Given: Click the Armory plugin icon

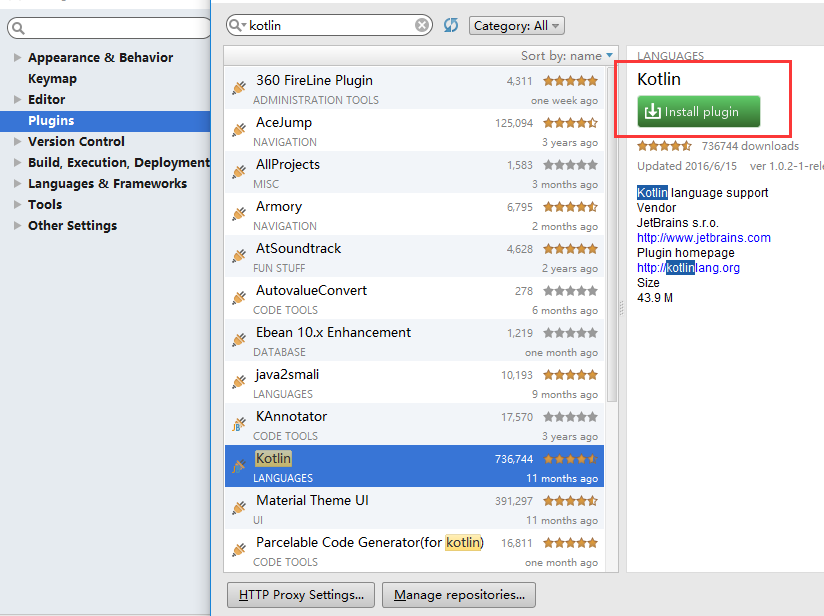Looking at the screenshot, I should click(x=239, y=213).
